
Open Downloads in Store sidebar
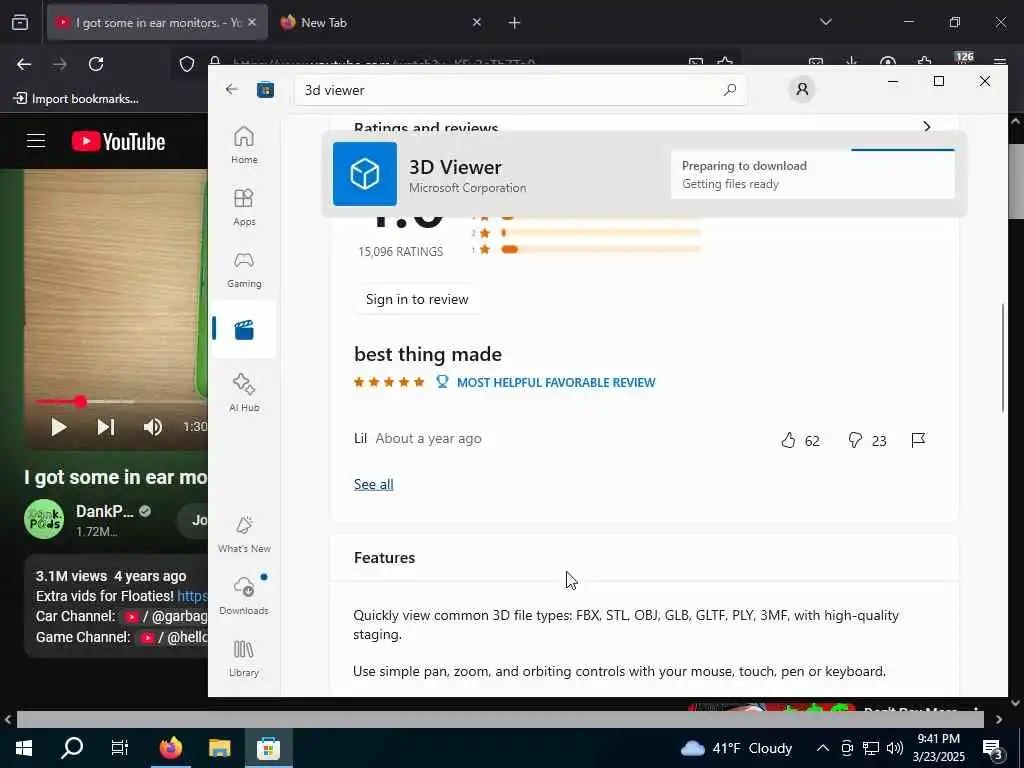(x=244, y=596)
